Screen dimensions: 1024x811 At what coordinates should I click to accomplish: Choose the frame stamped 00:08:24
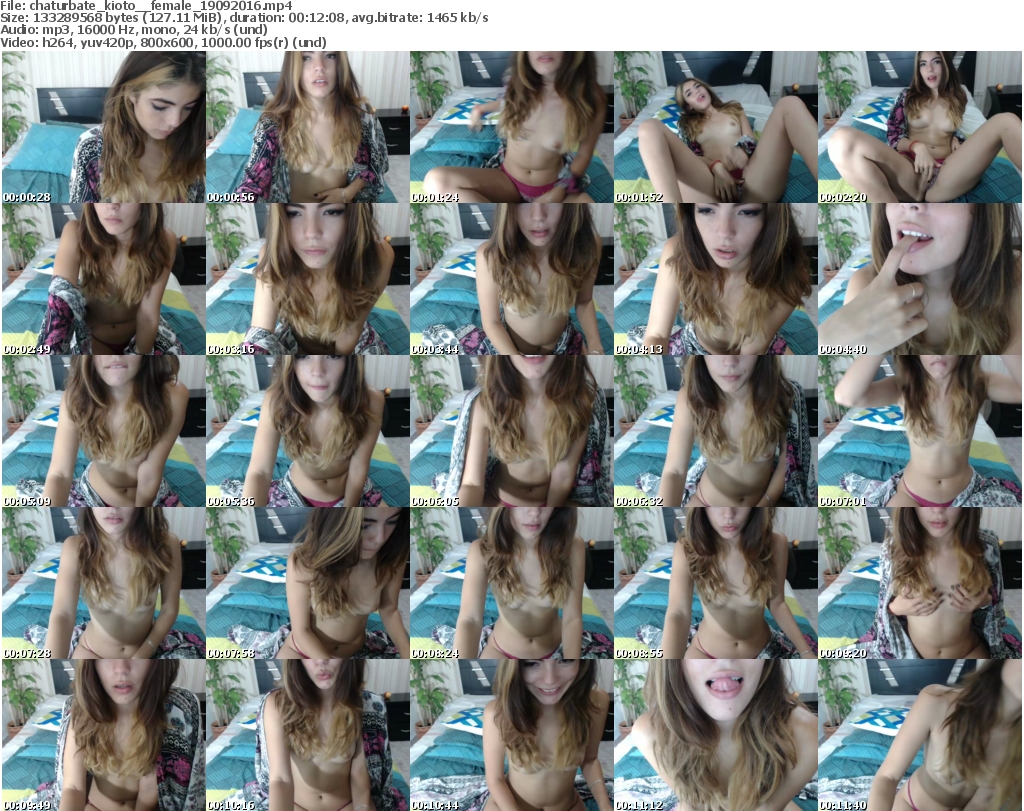pos(511,584)
